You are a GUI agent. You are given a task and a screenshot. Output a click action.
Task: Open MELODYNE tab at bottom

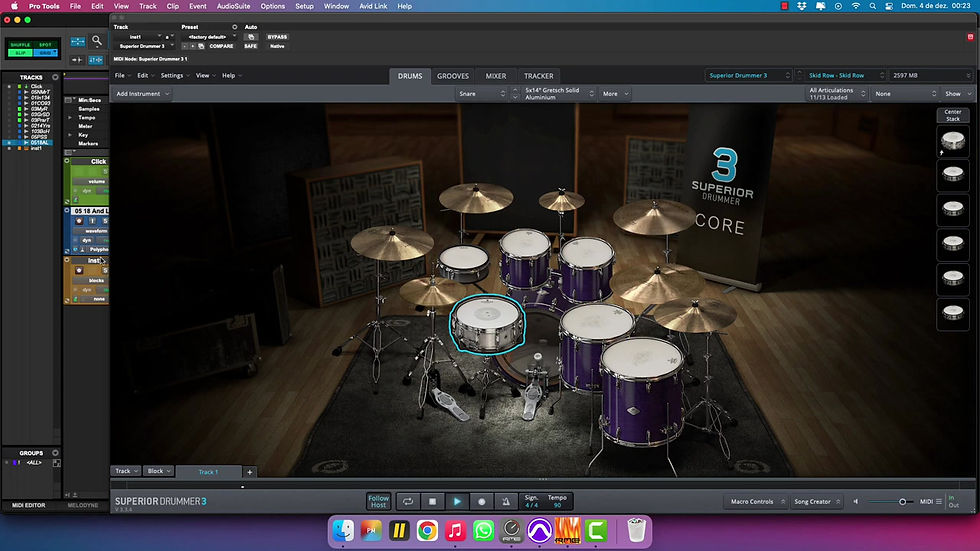pos(82,505)
